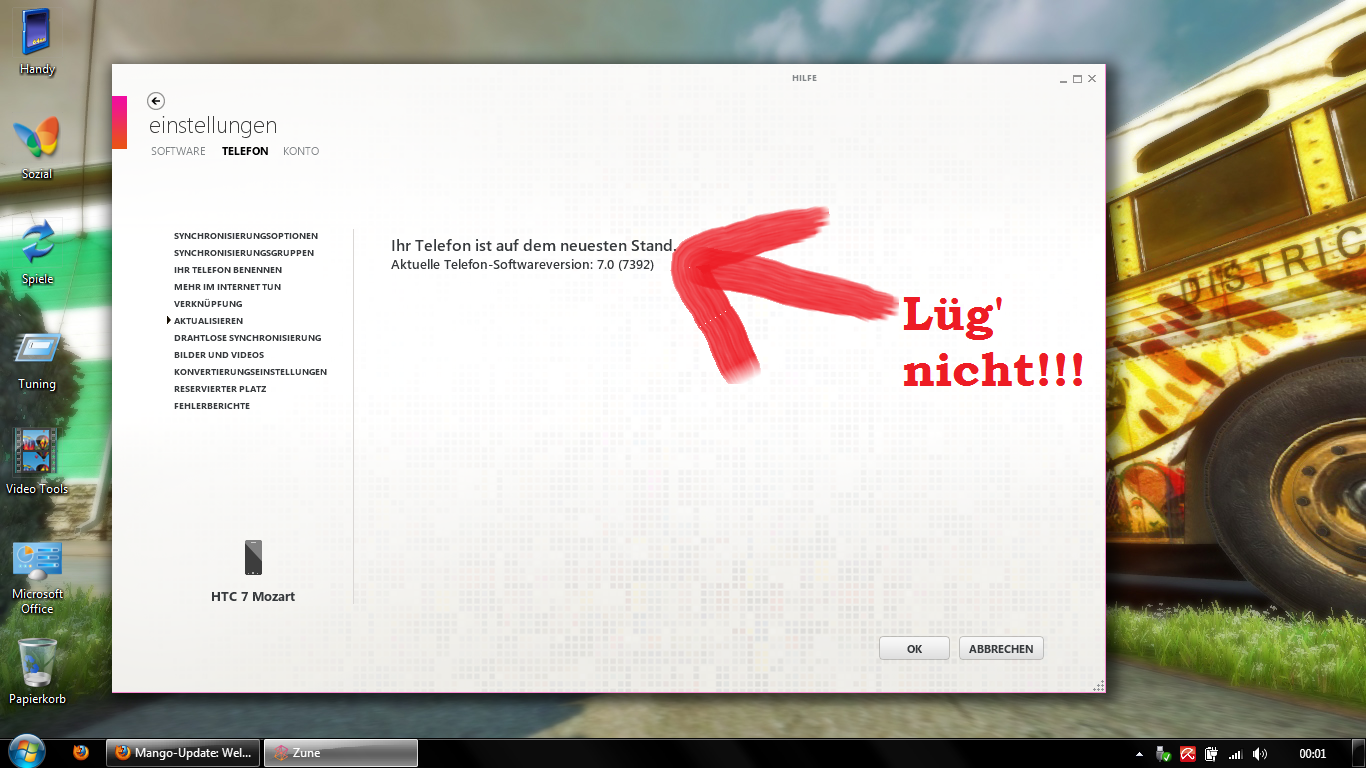
Task: Confirm with the OK button
Action: click(914, 649)
